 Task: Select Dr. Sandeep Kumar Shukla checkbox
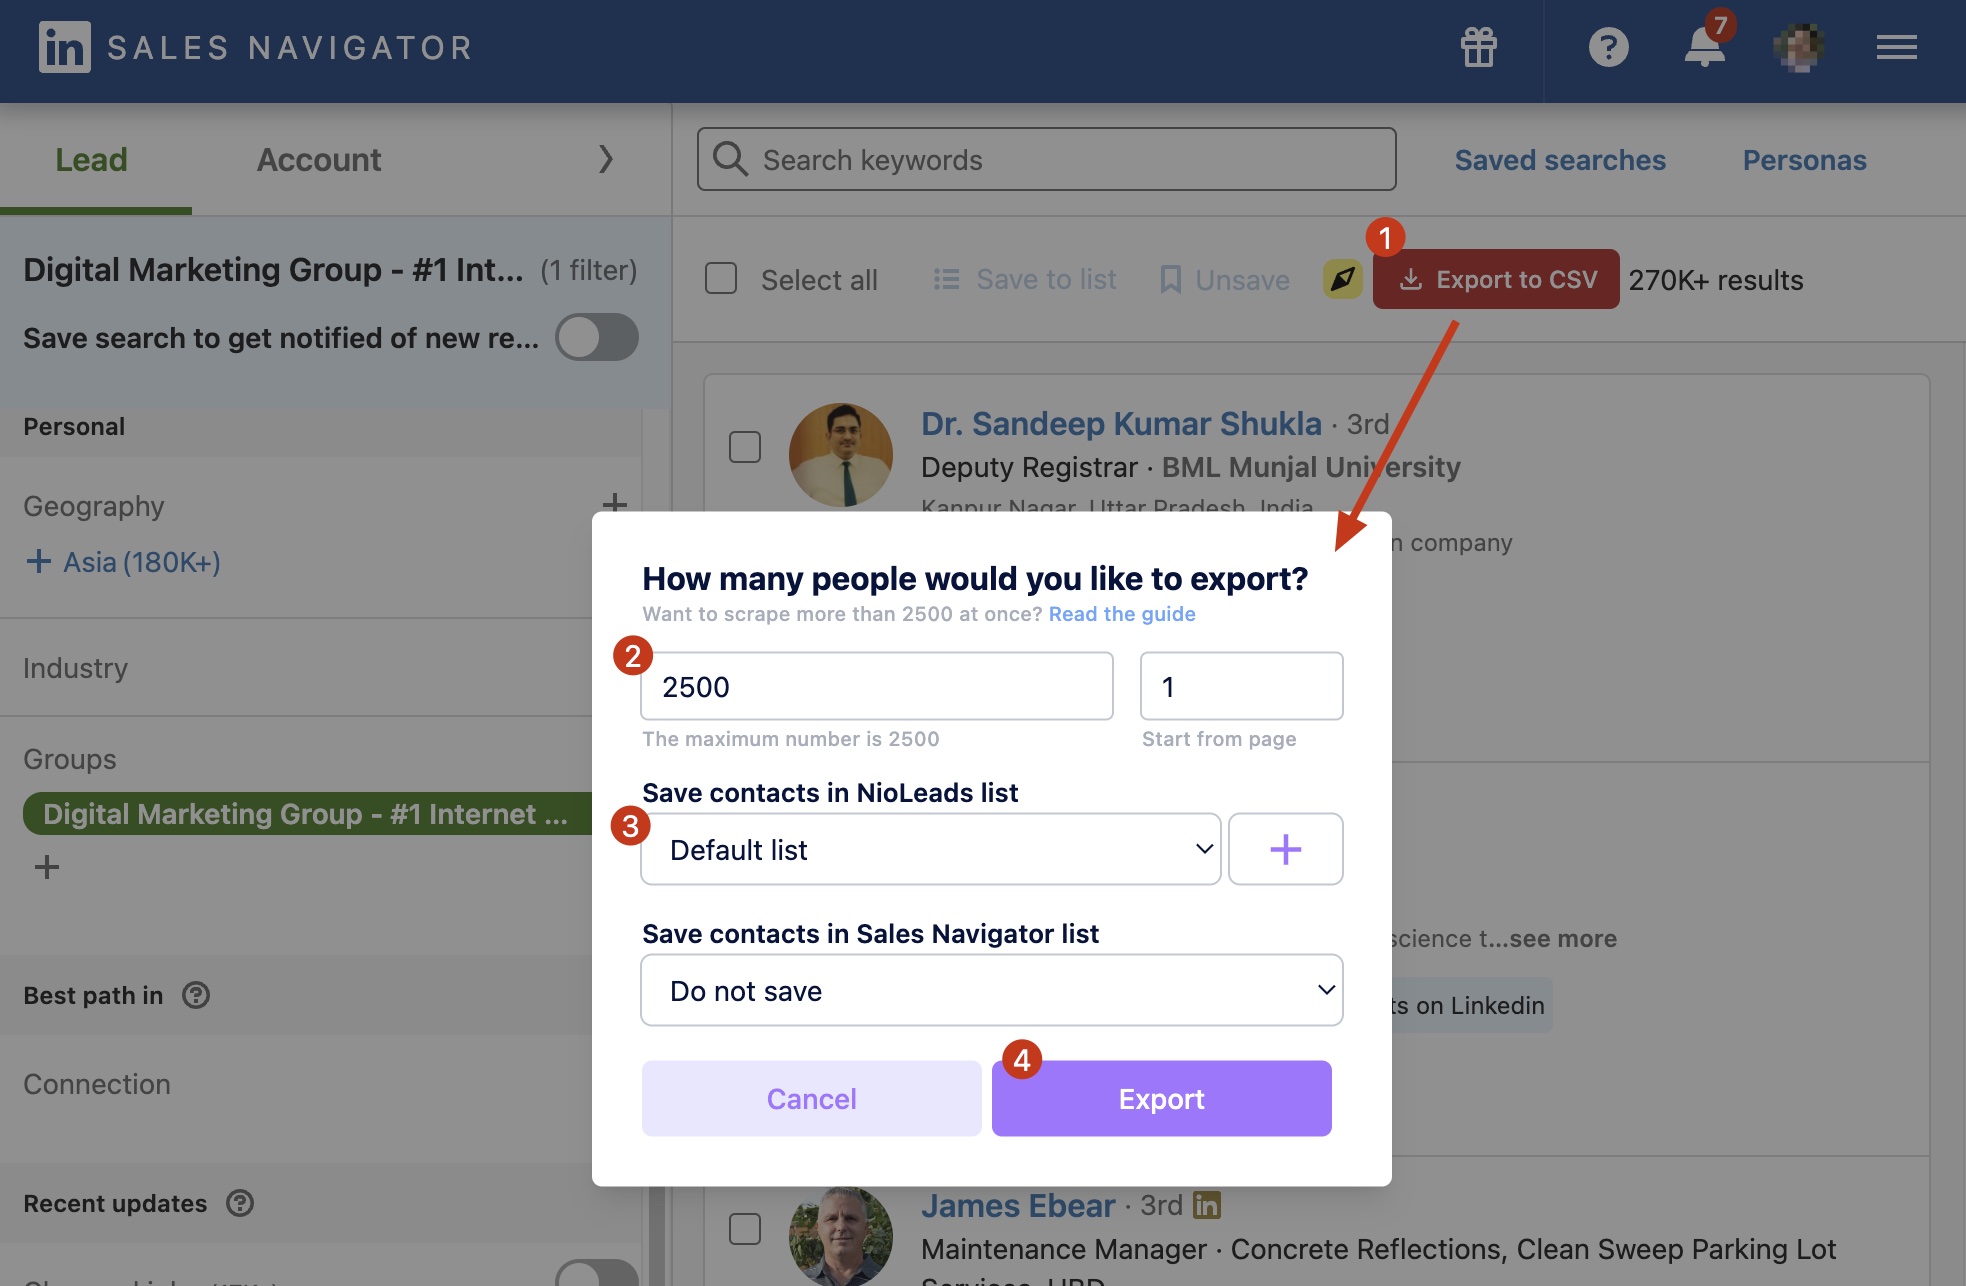click(745, 447)
